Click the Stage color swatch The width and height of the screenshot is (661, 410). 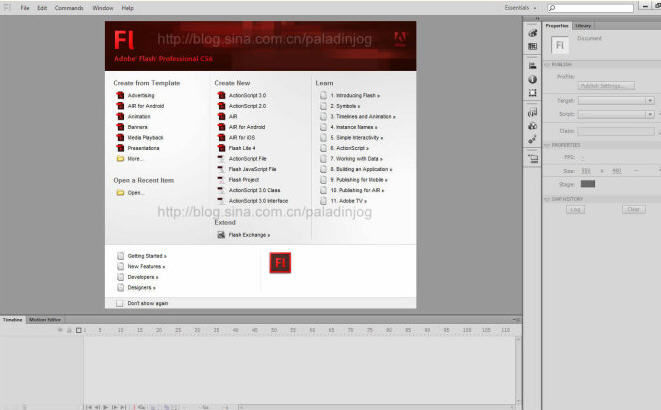pos(588,184)
